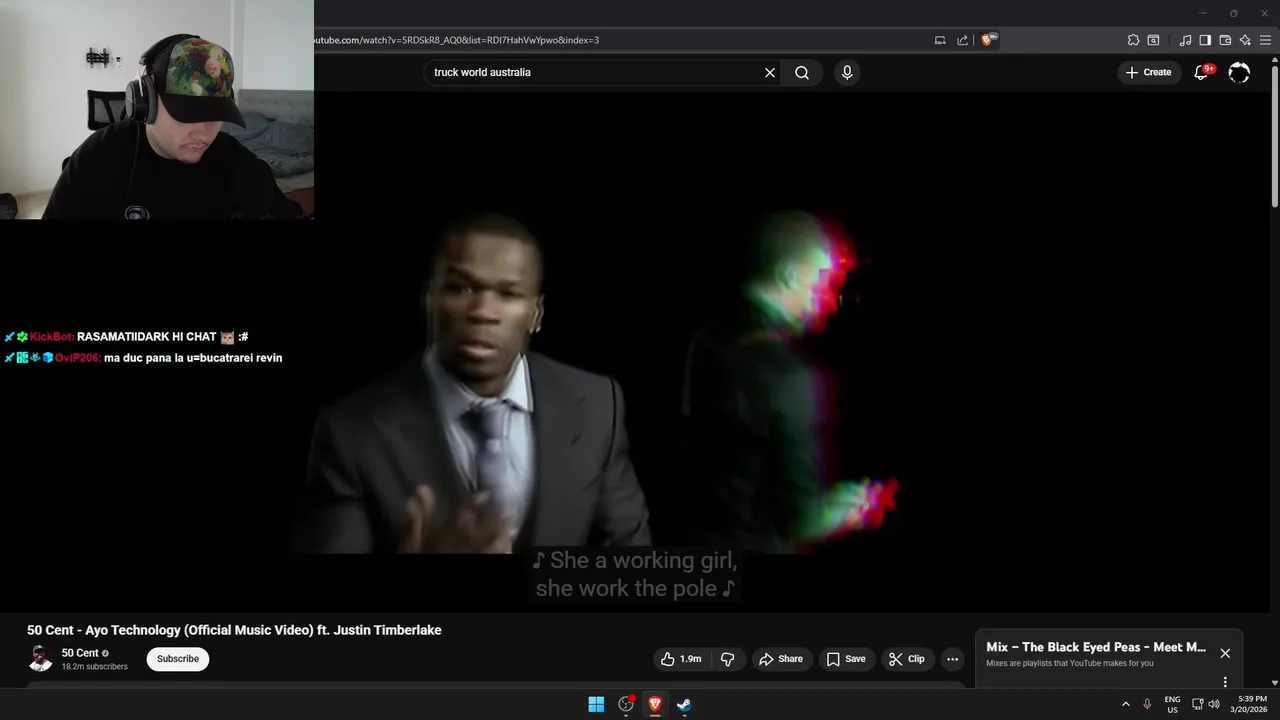The image size is (1280, 720).
Task: Click the OviP206 chat message
Action: tap(143, 358)
